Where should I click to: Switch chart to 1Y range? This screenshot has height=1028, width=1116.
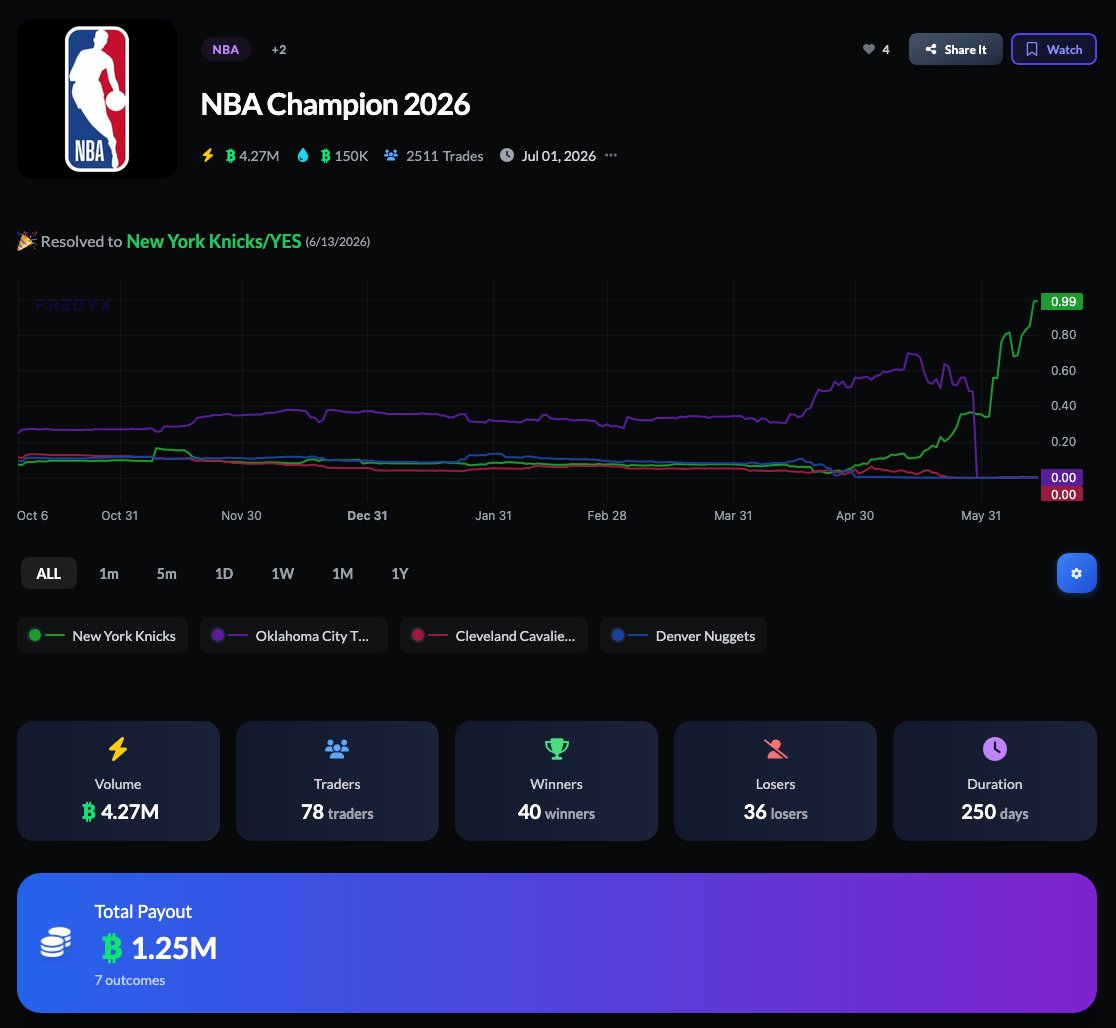pos(400,573)
